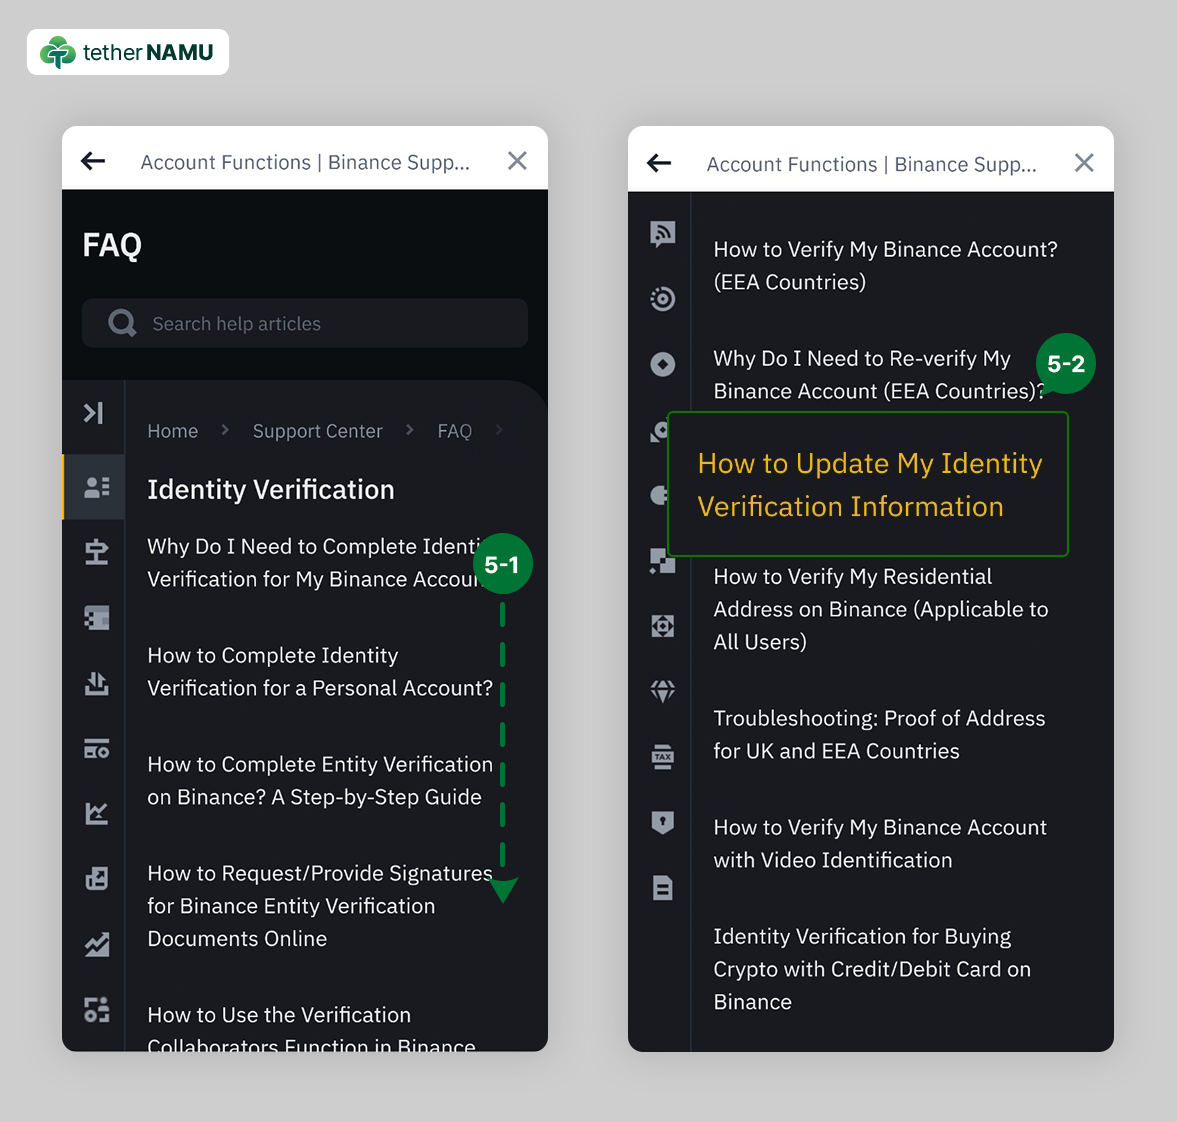1177x1122 pixels.
Task: Open Support Center breadcrumb link
Action: click(318, 431)
